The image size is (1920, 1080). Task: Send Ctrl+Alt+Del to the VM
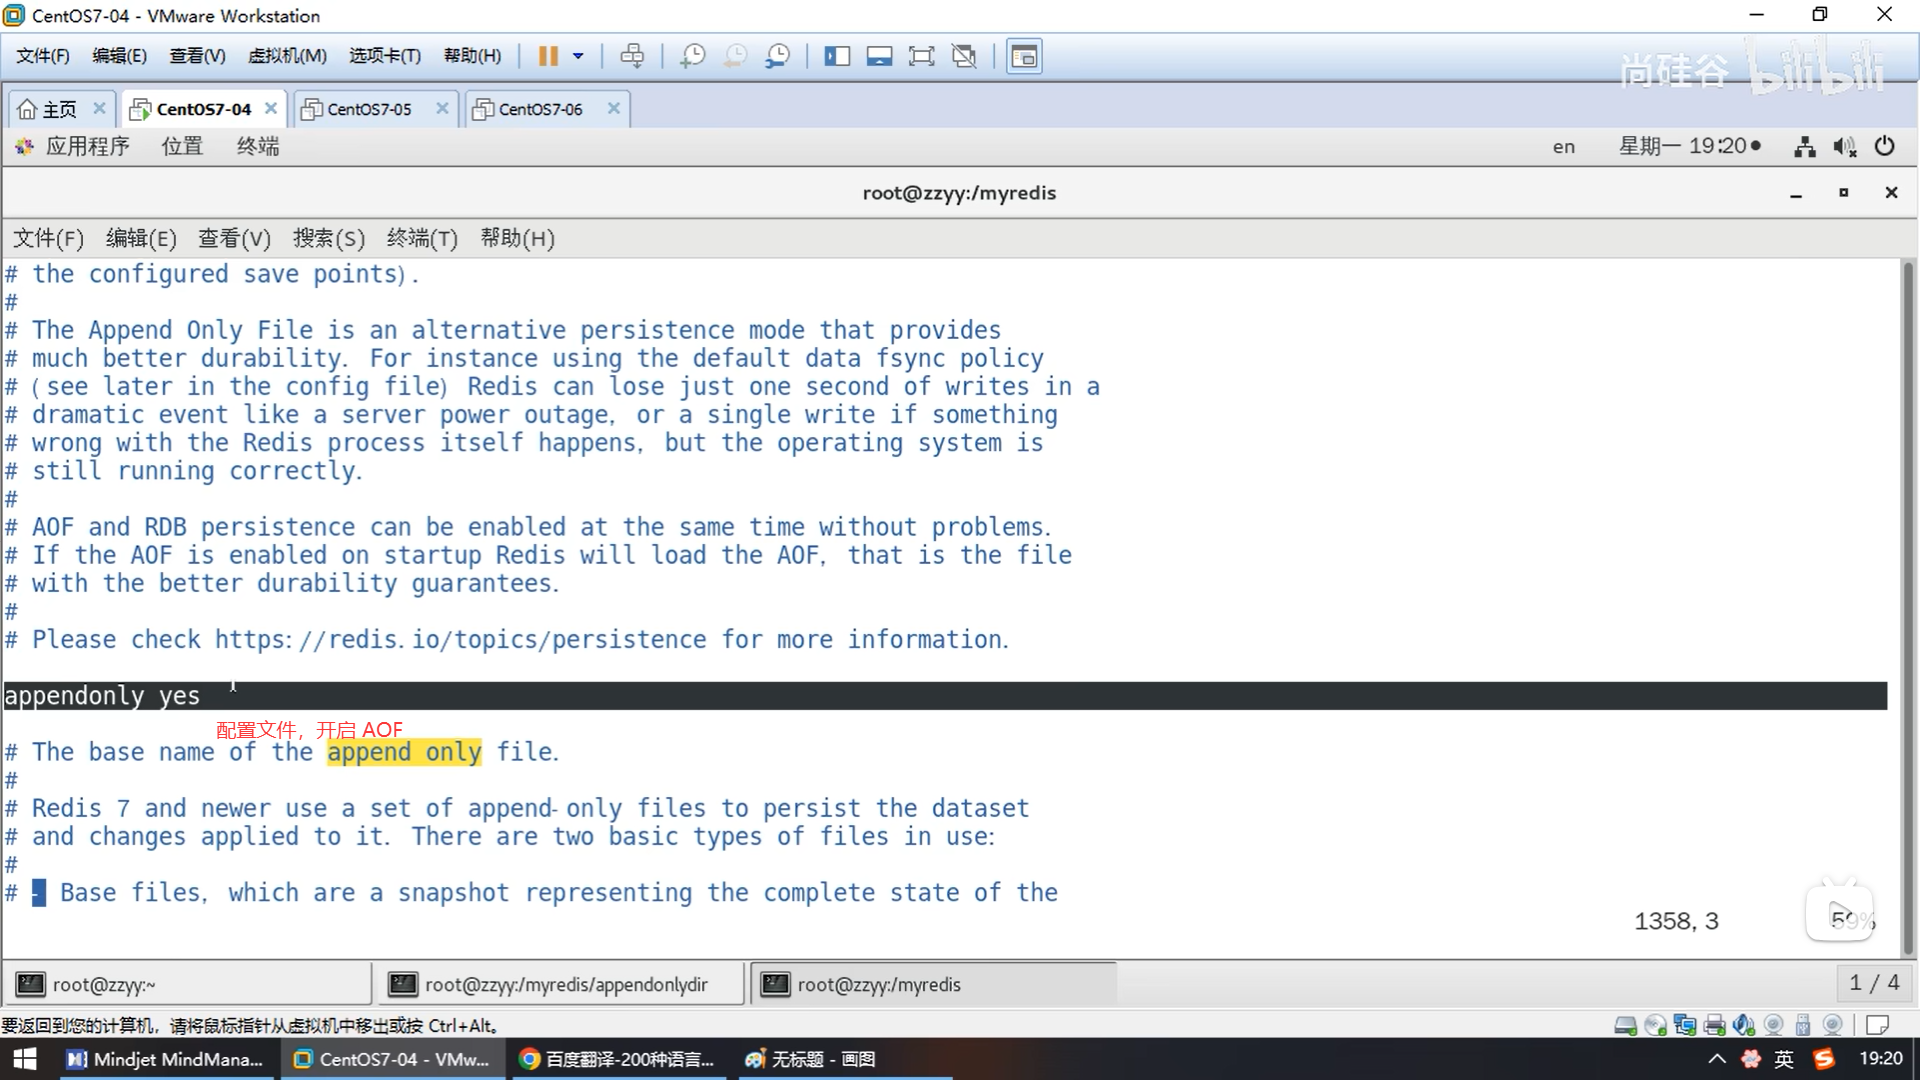point(632,56)
